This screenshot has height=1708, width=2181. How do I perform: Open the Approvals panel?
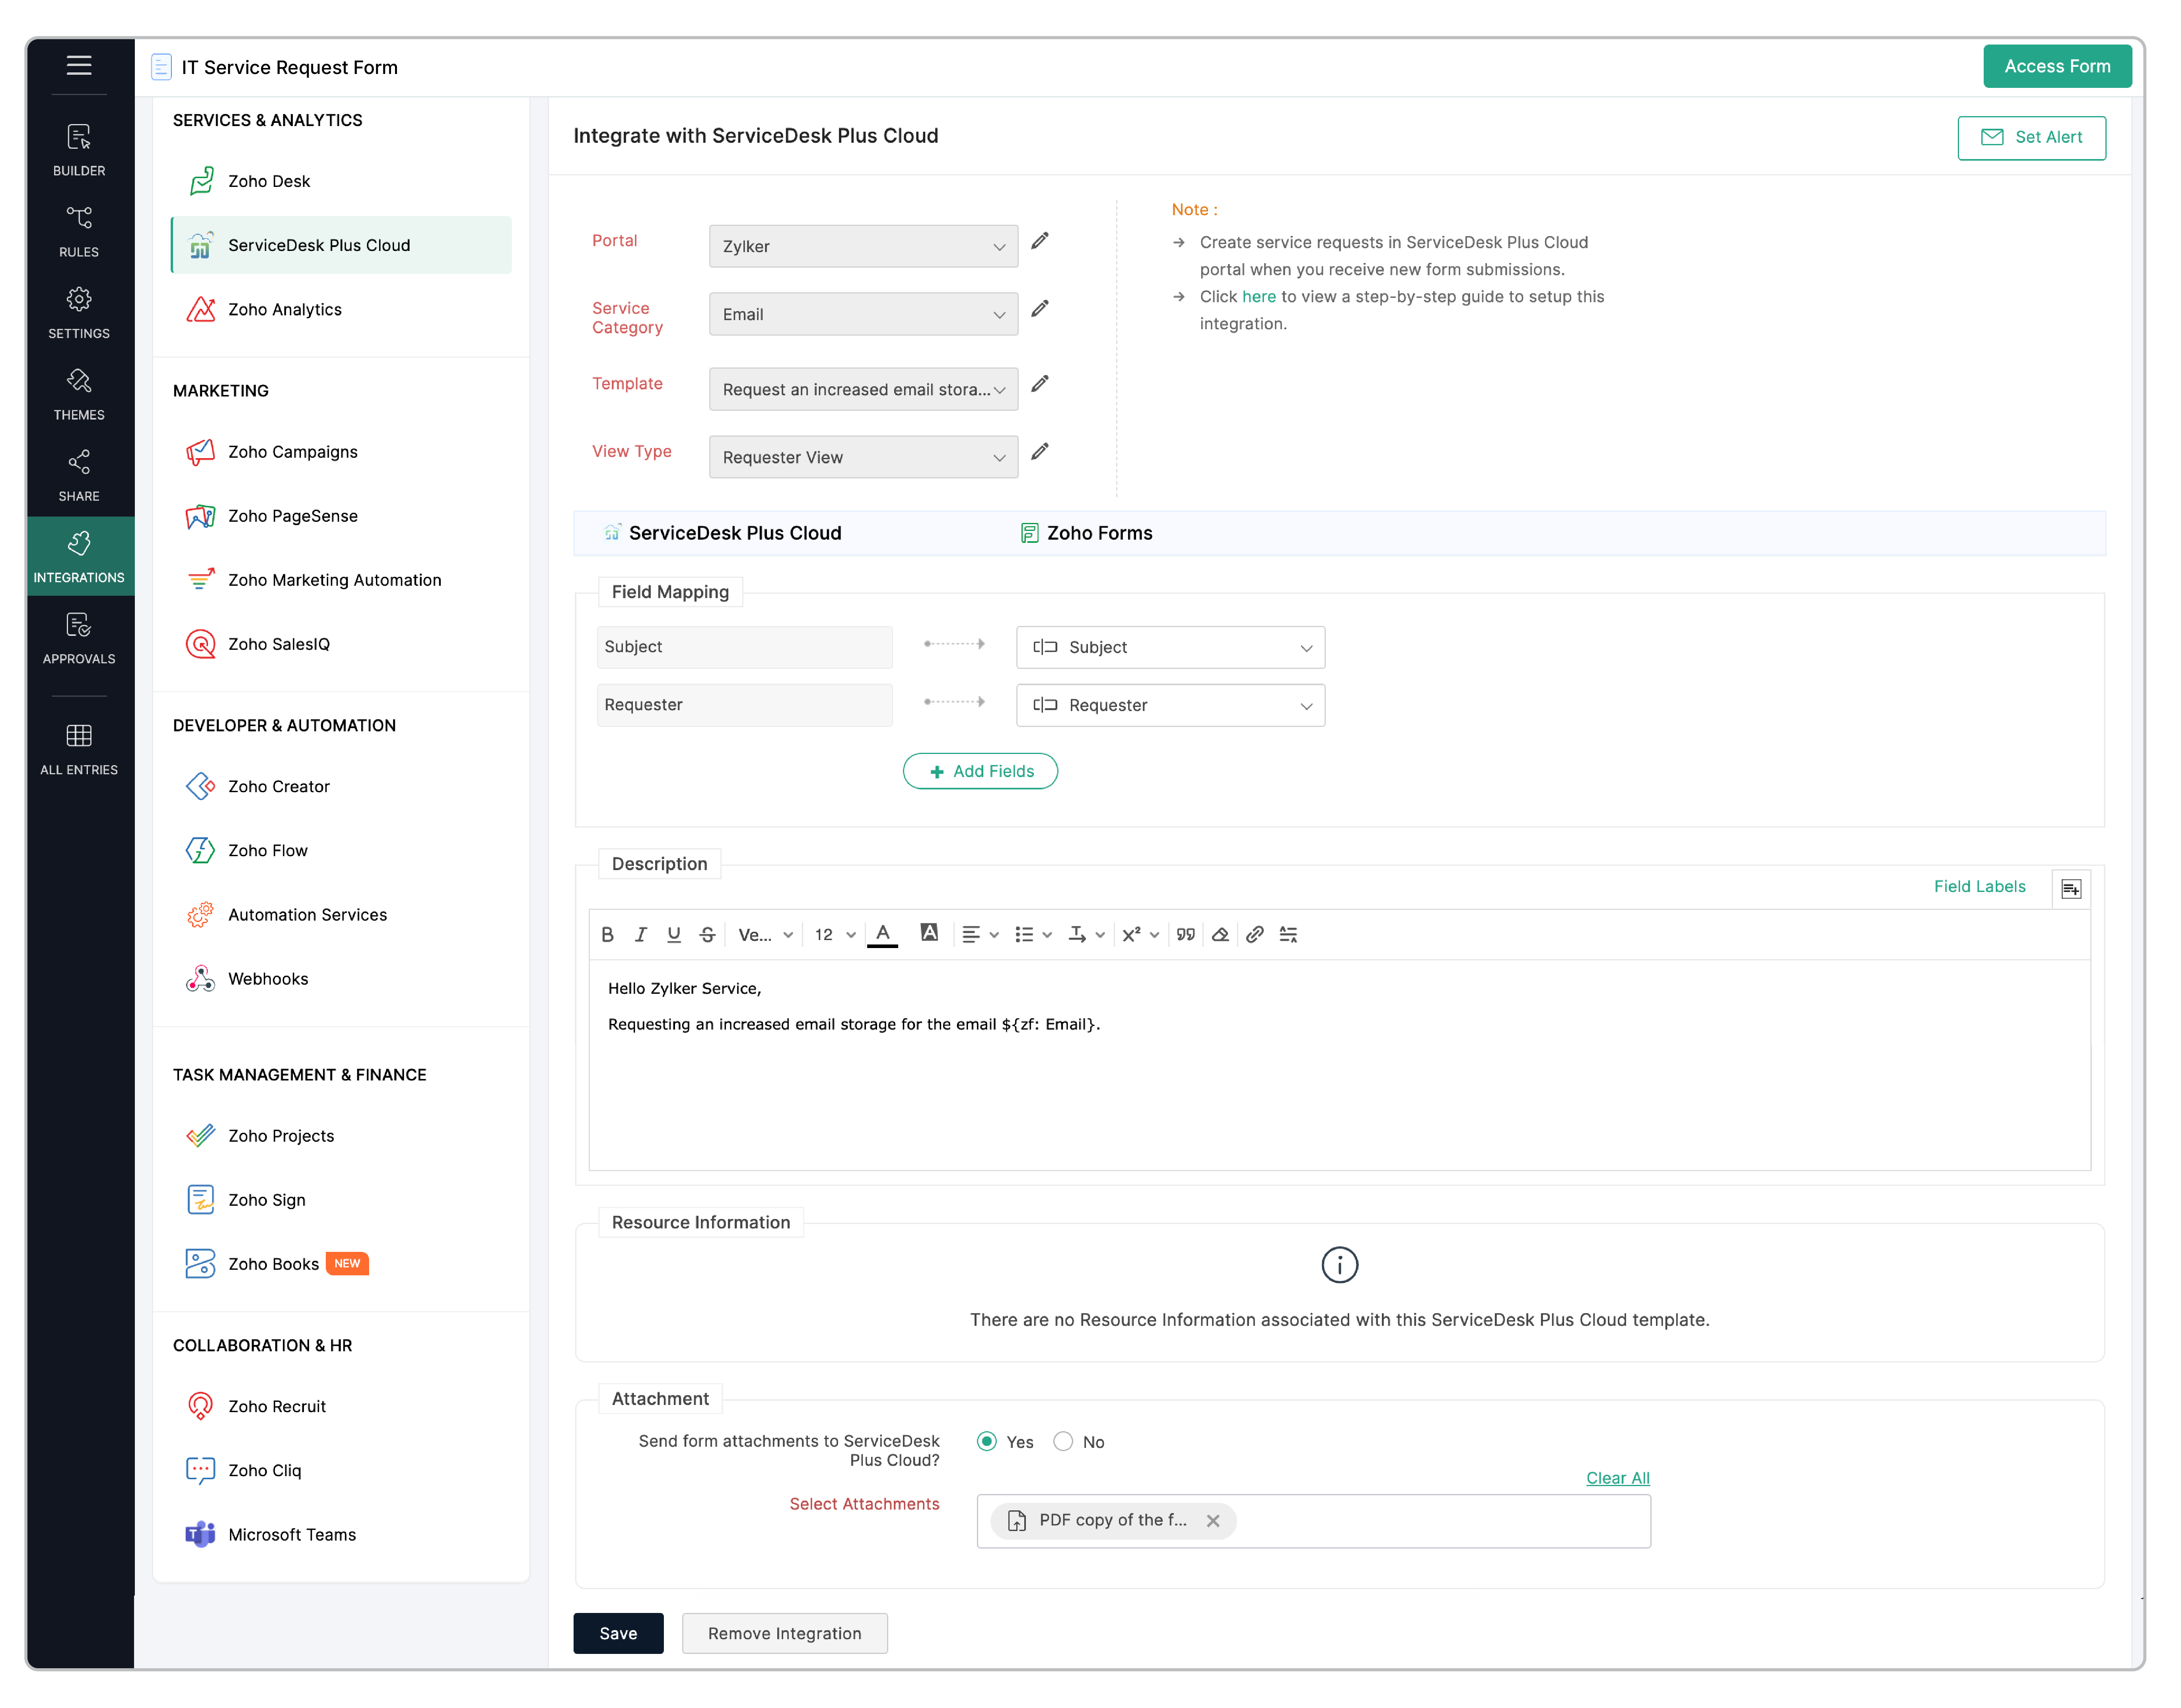point(79,637)
